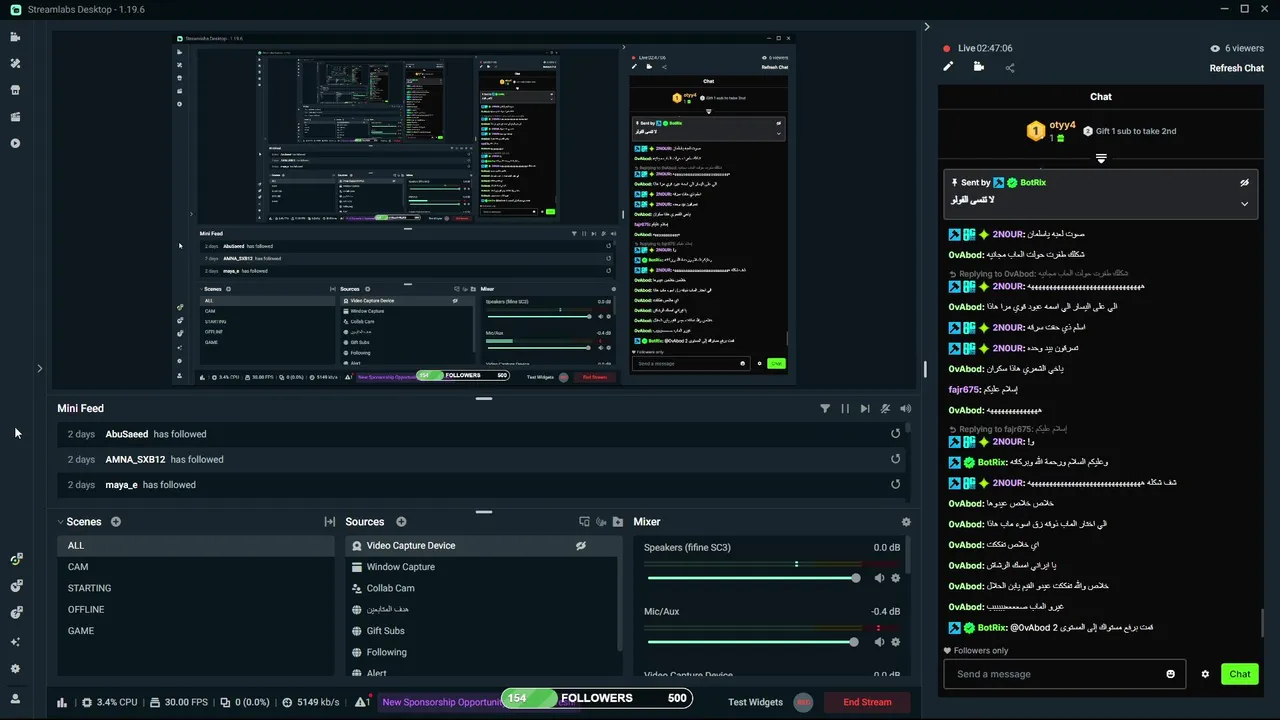Collapse the chat panel with top arrow
This screenshot has width=1280, height=720.
[927, 27]
